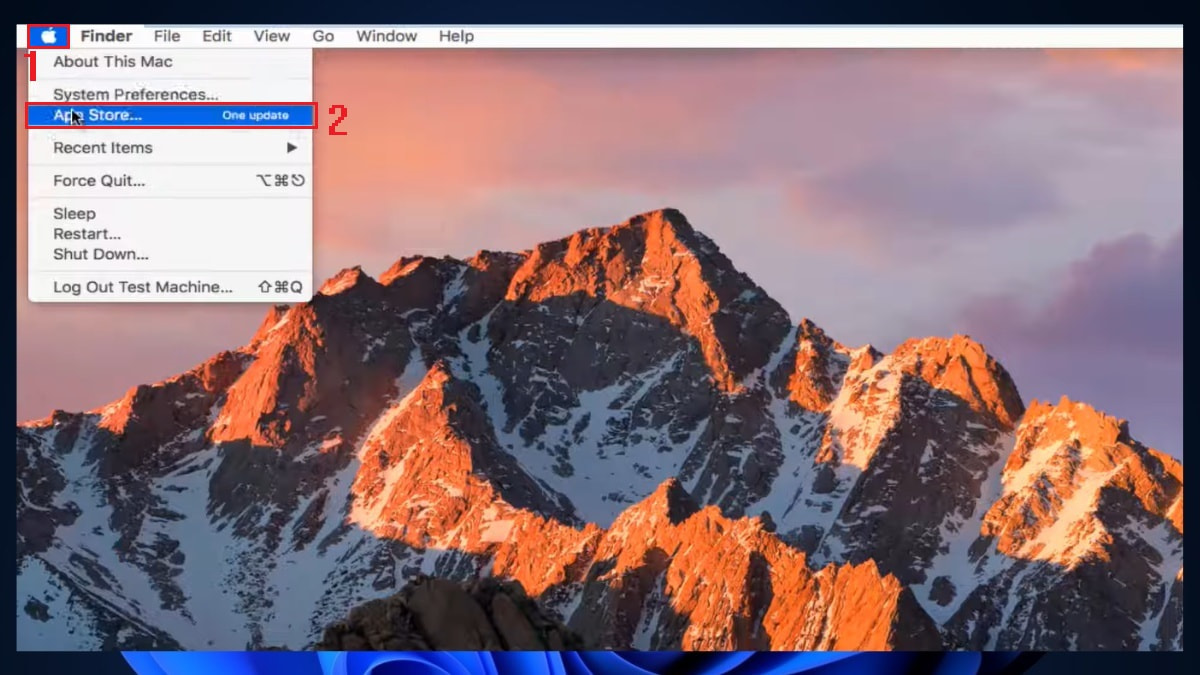Put the Mac to Sleep

pyautogui.click(x=74, y=213)
